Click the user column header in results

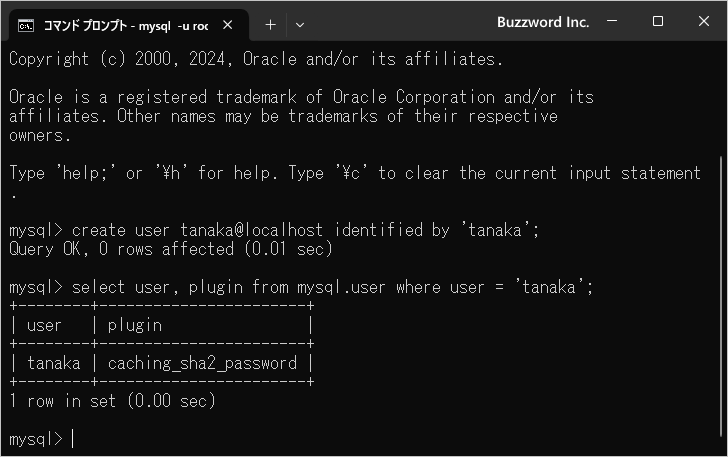[x=44, y=326]
